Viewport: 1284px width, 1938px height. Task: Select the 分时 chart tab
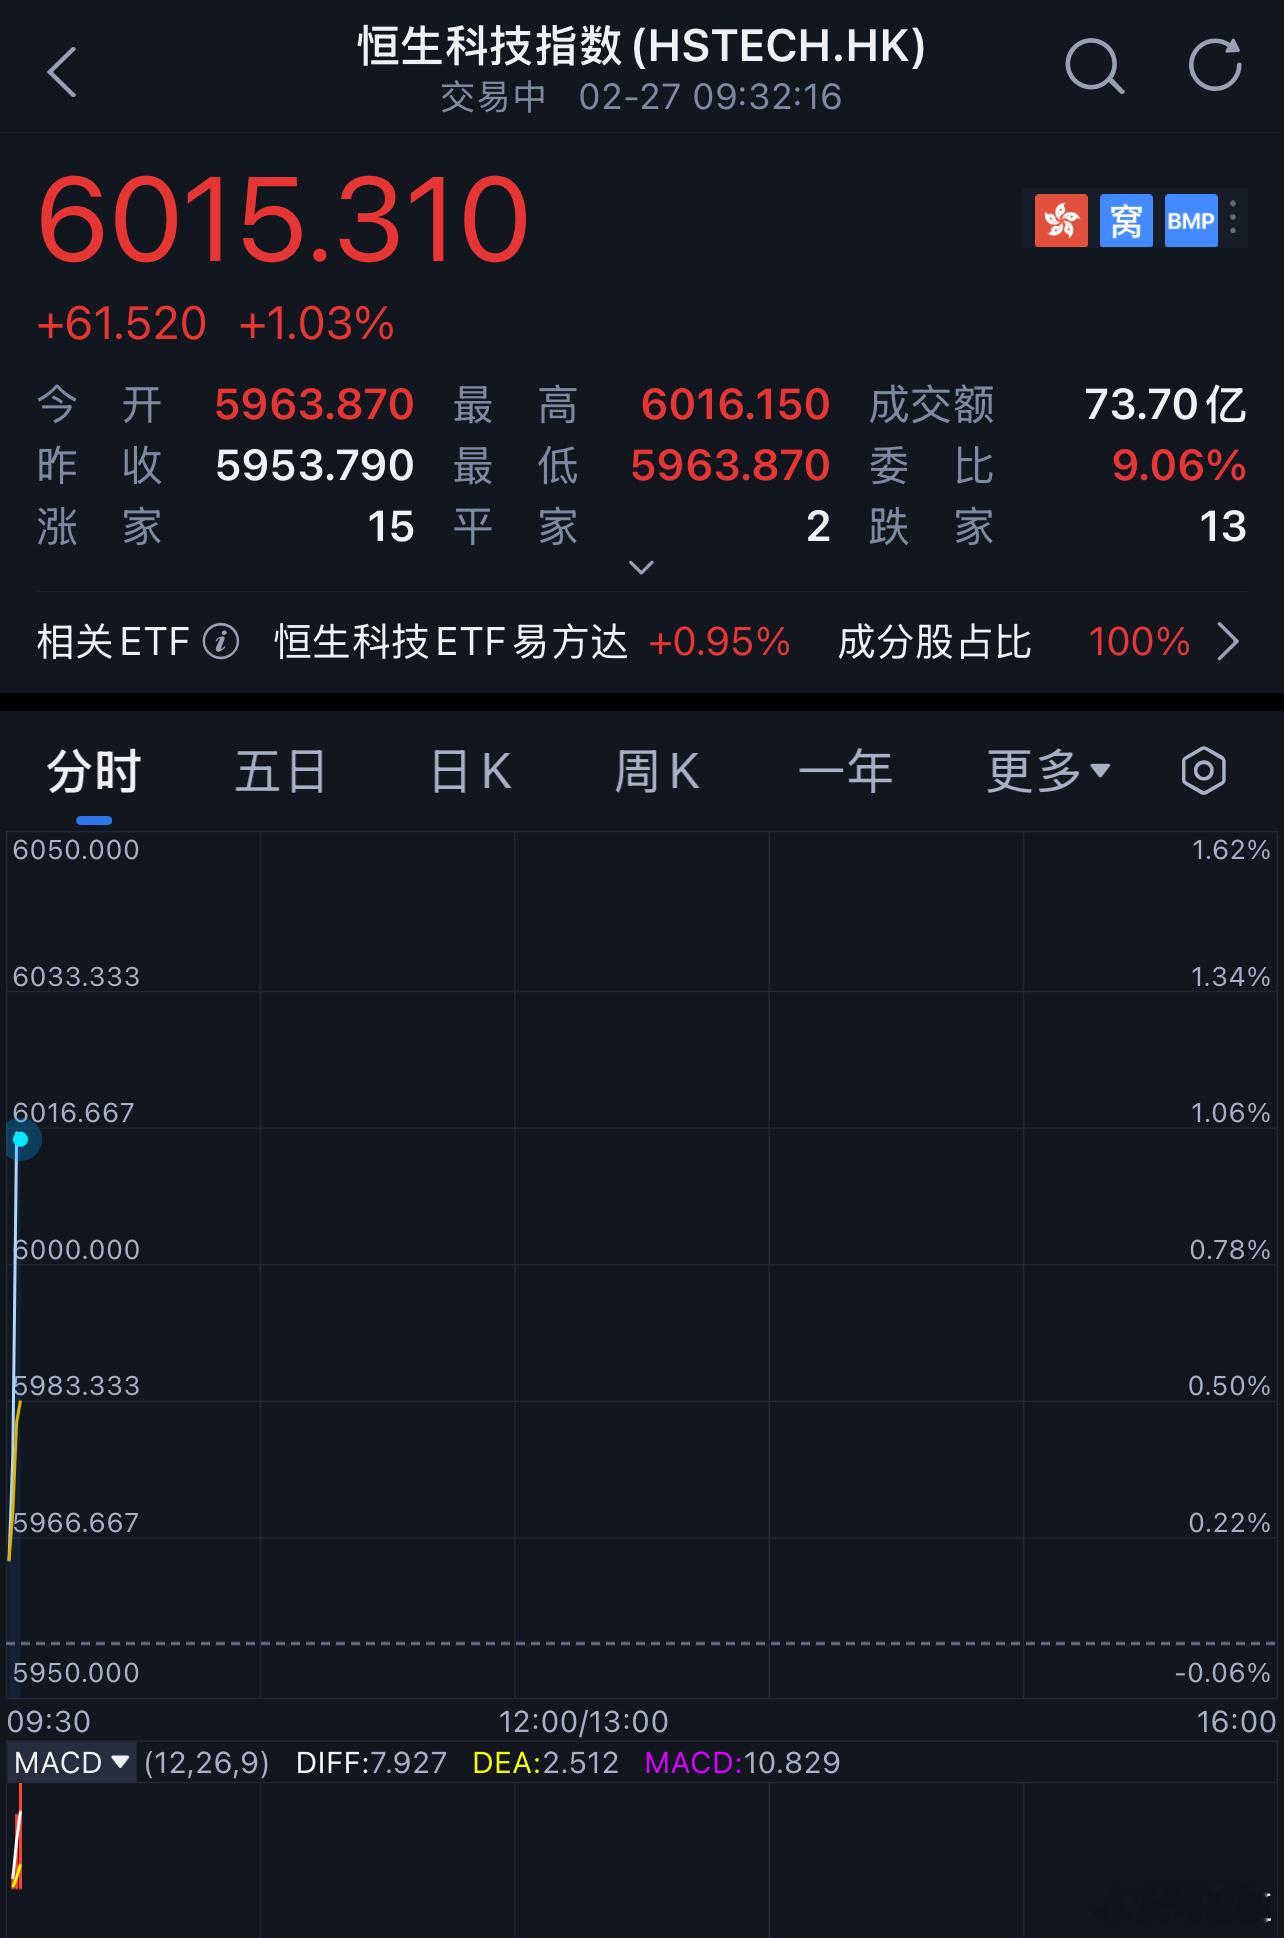click(94, 771)
